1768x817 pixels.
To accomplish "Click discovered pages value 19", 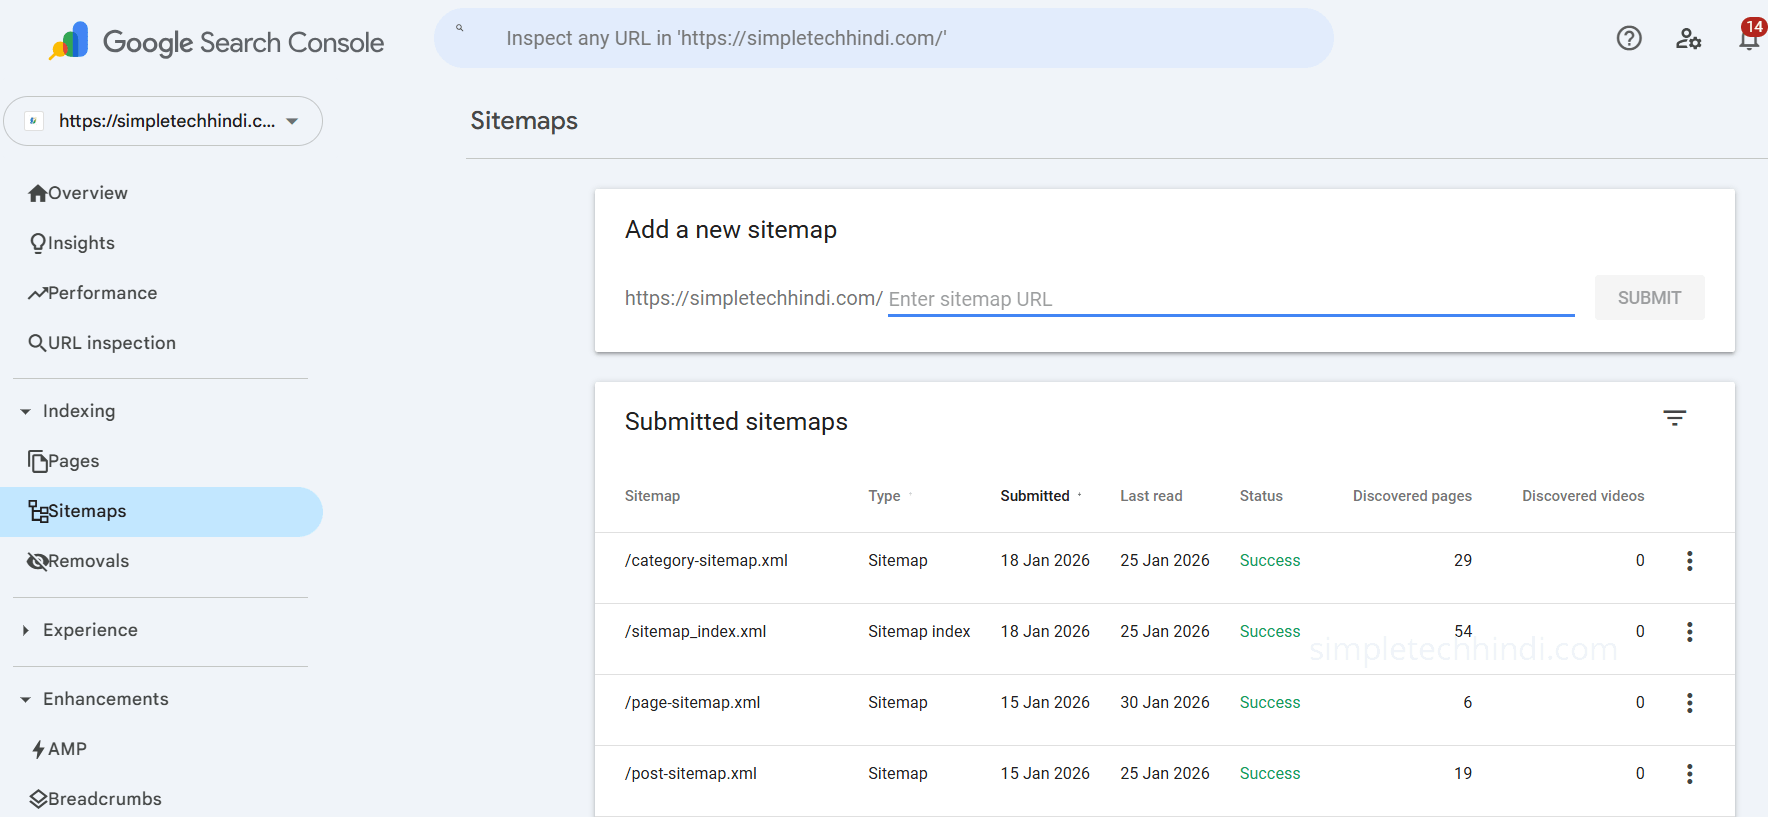I will pos(1463,774).
